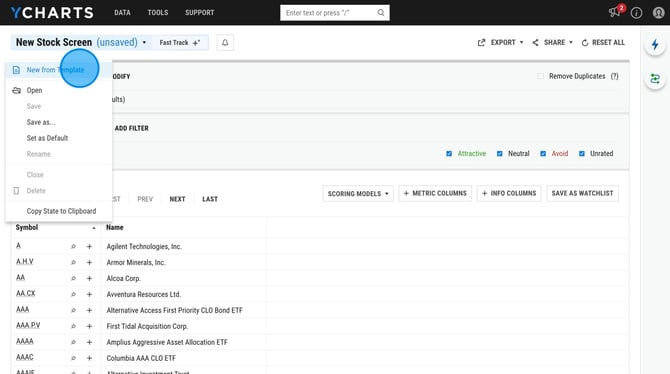Expand the screen title dropdown arrow
The image size is (670, 374).
[x=144, y=42]
